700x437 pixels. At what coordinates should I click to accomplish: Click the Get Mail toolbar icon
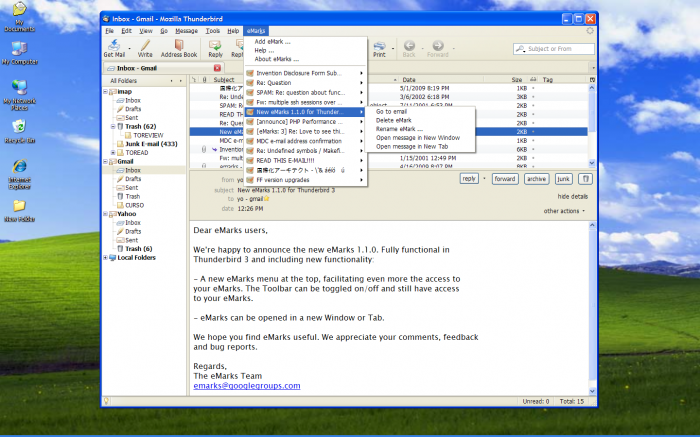coord(114,45)
